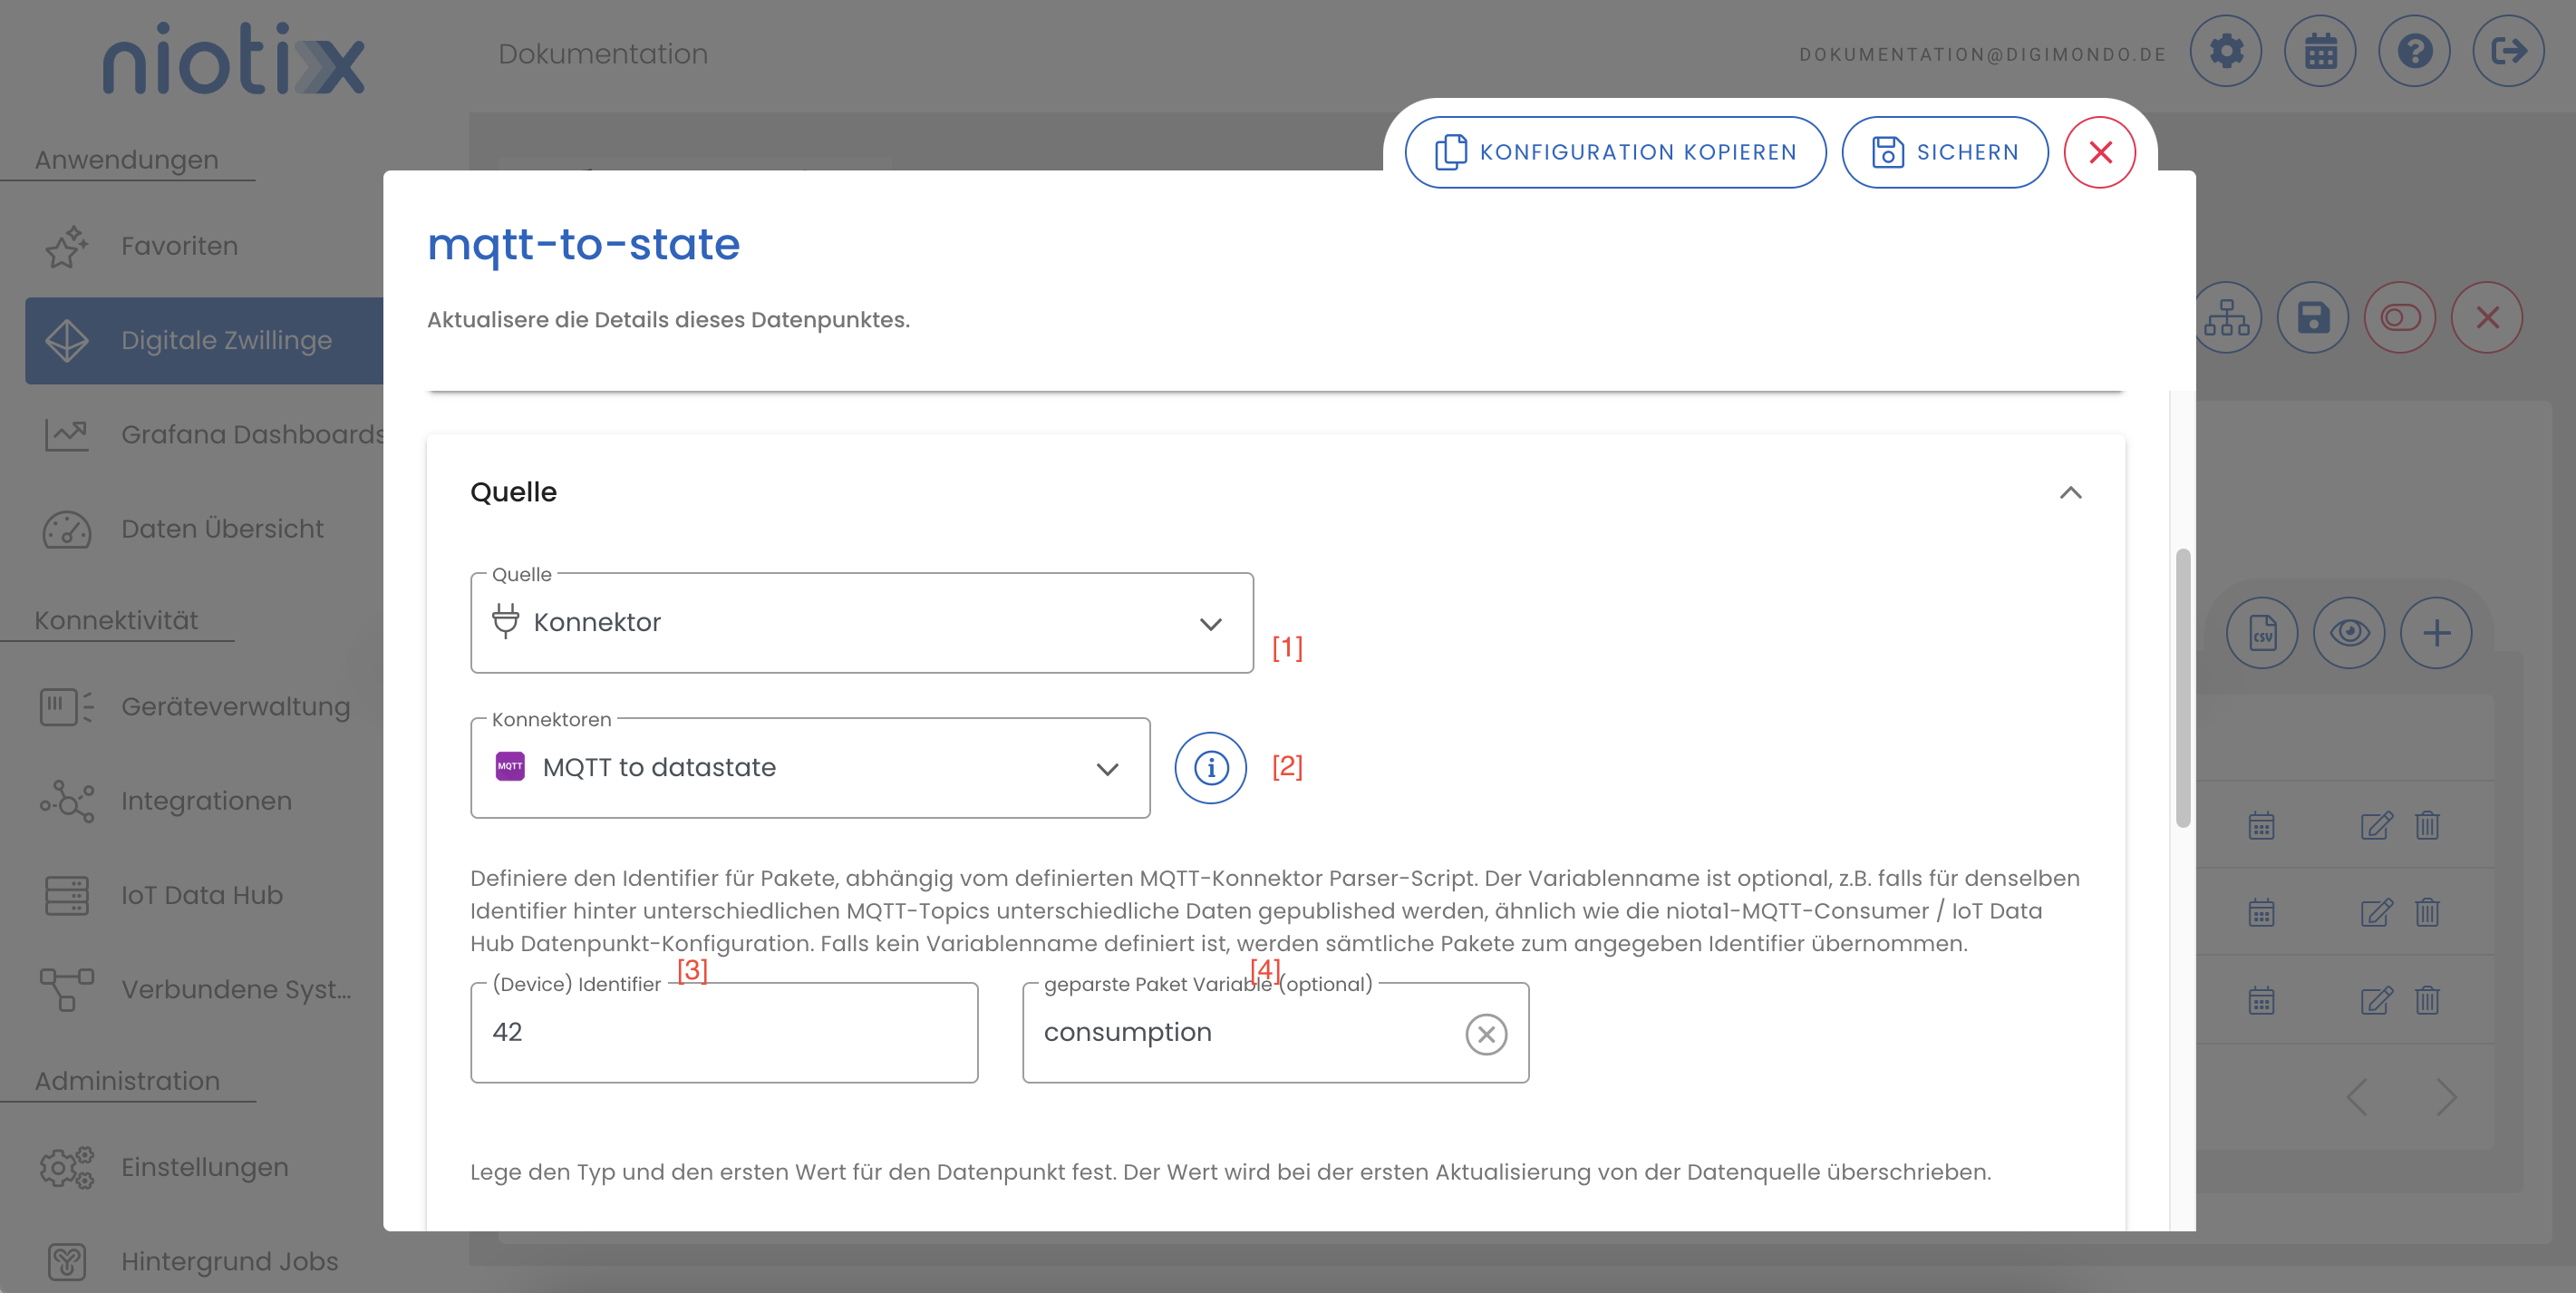The height and width of the screenshot is (1293, 2576).
Task: Click the red X icon in the background page toolbar
Action: [x=2487, y=318]
